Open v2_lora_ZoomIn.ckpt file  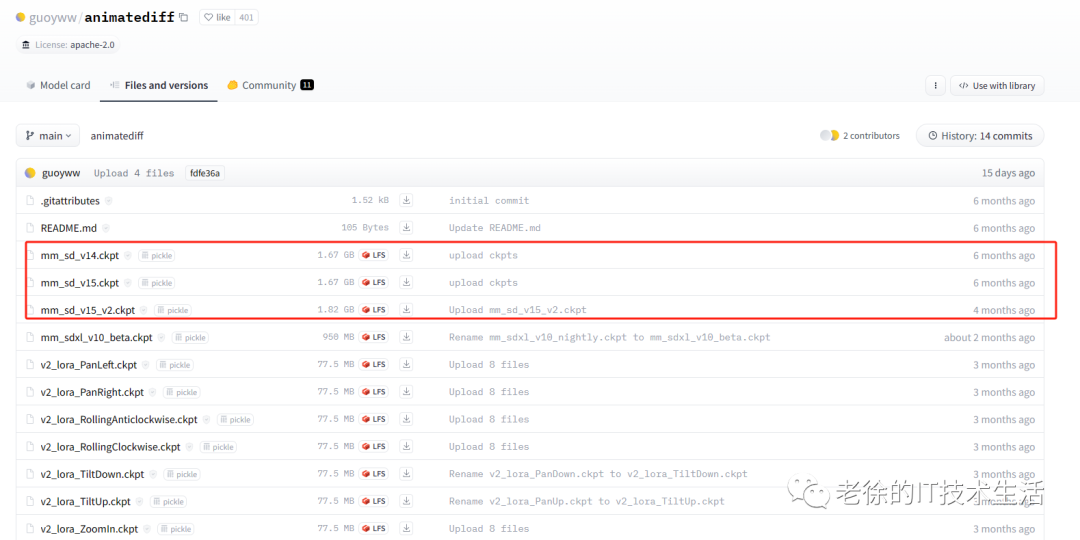point(90,528)
